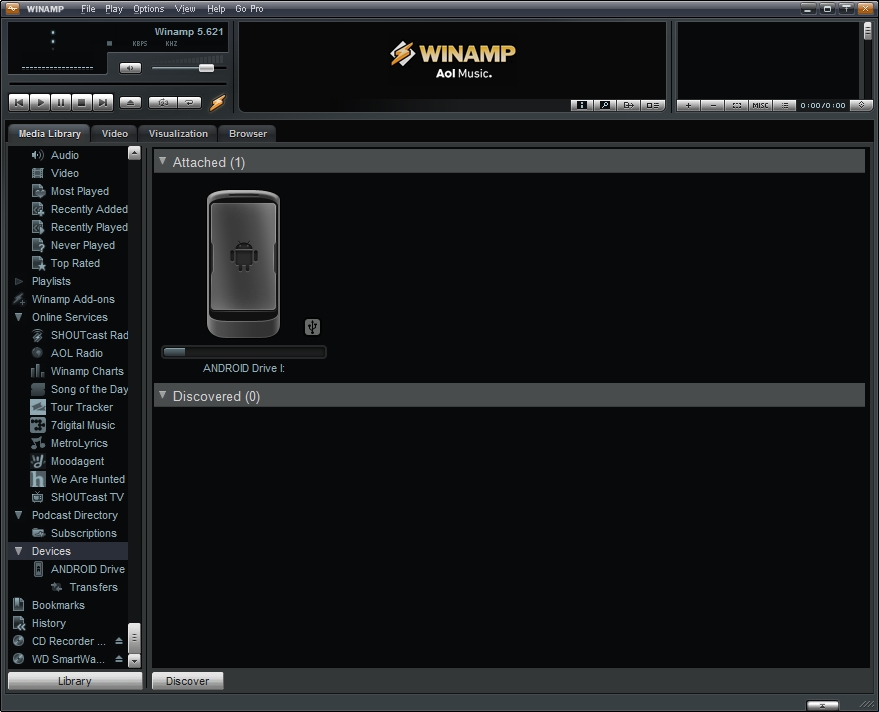
Task: Collapse the Discovered (0) section
Action: 163,395
